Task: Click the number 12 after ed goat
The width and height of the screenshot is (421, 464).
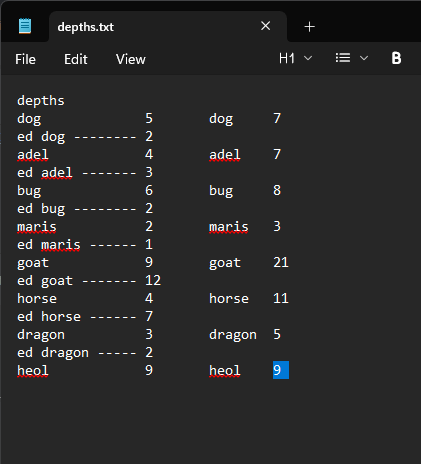Action: click(153, 280)
